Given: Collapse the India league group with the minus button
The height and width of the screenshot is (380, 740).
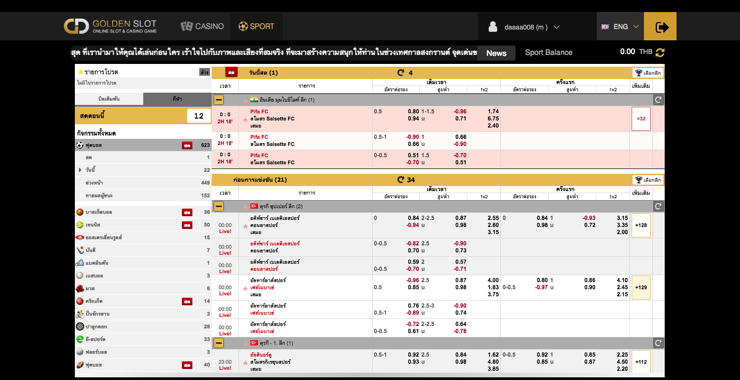Looking at the screenshot, I should 219,100.
